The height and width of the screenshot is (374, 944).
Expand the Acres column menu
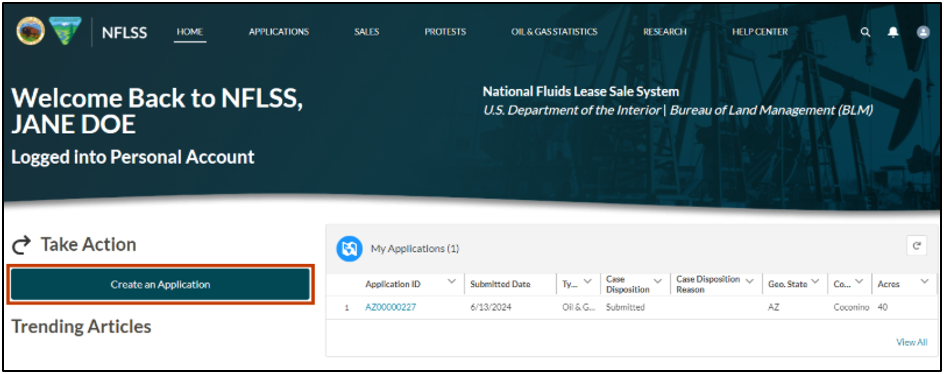[x=924, y=282]
